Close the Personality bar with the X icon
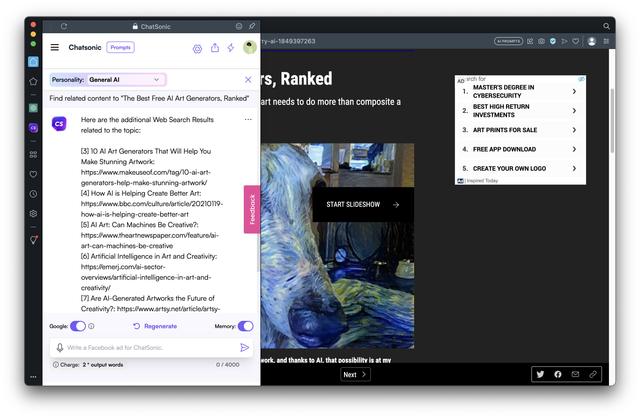 248,80
